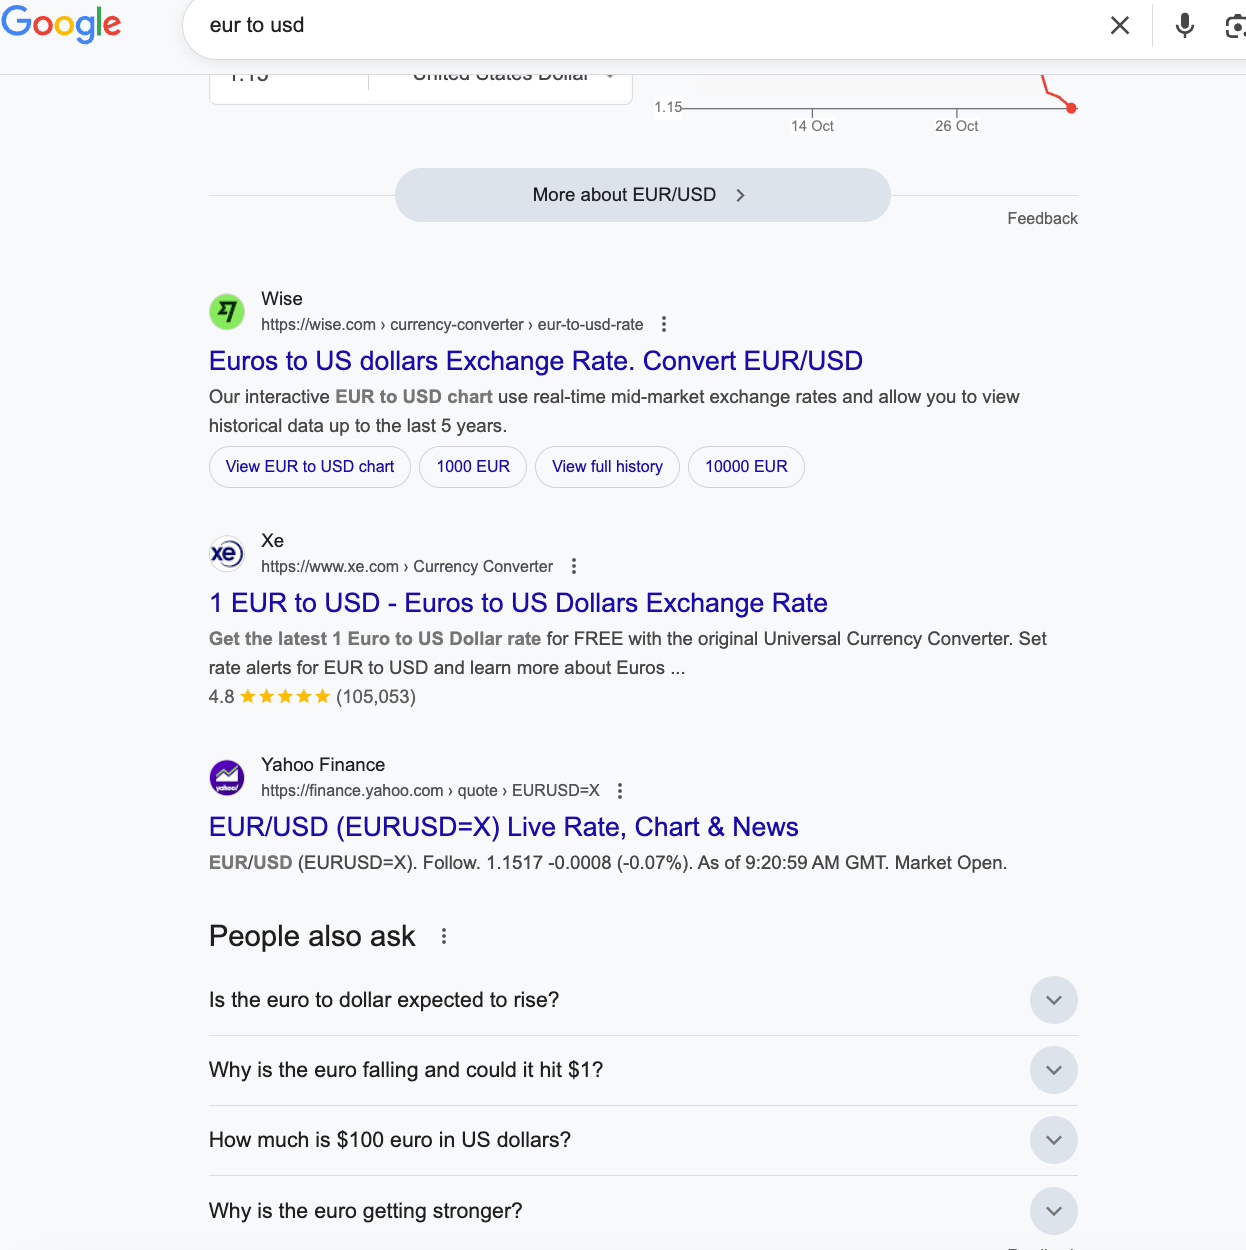
Task: Click the 10000 EUR chip
Action: (746, 467)
